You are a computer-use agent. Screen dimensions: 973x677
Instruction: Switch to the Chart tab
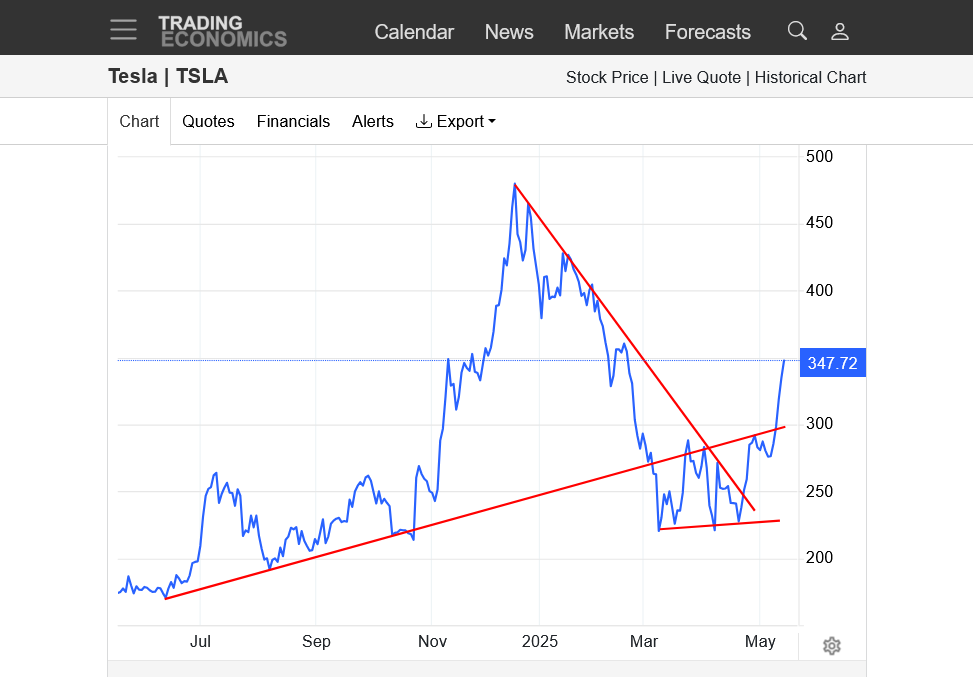pos(139,121)
